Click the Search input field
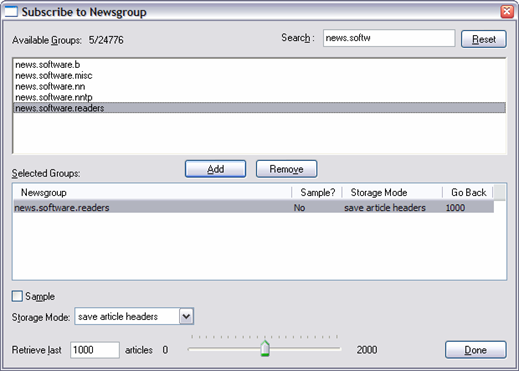Screen dimensions: 519x371 [389, 38]
